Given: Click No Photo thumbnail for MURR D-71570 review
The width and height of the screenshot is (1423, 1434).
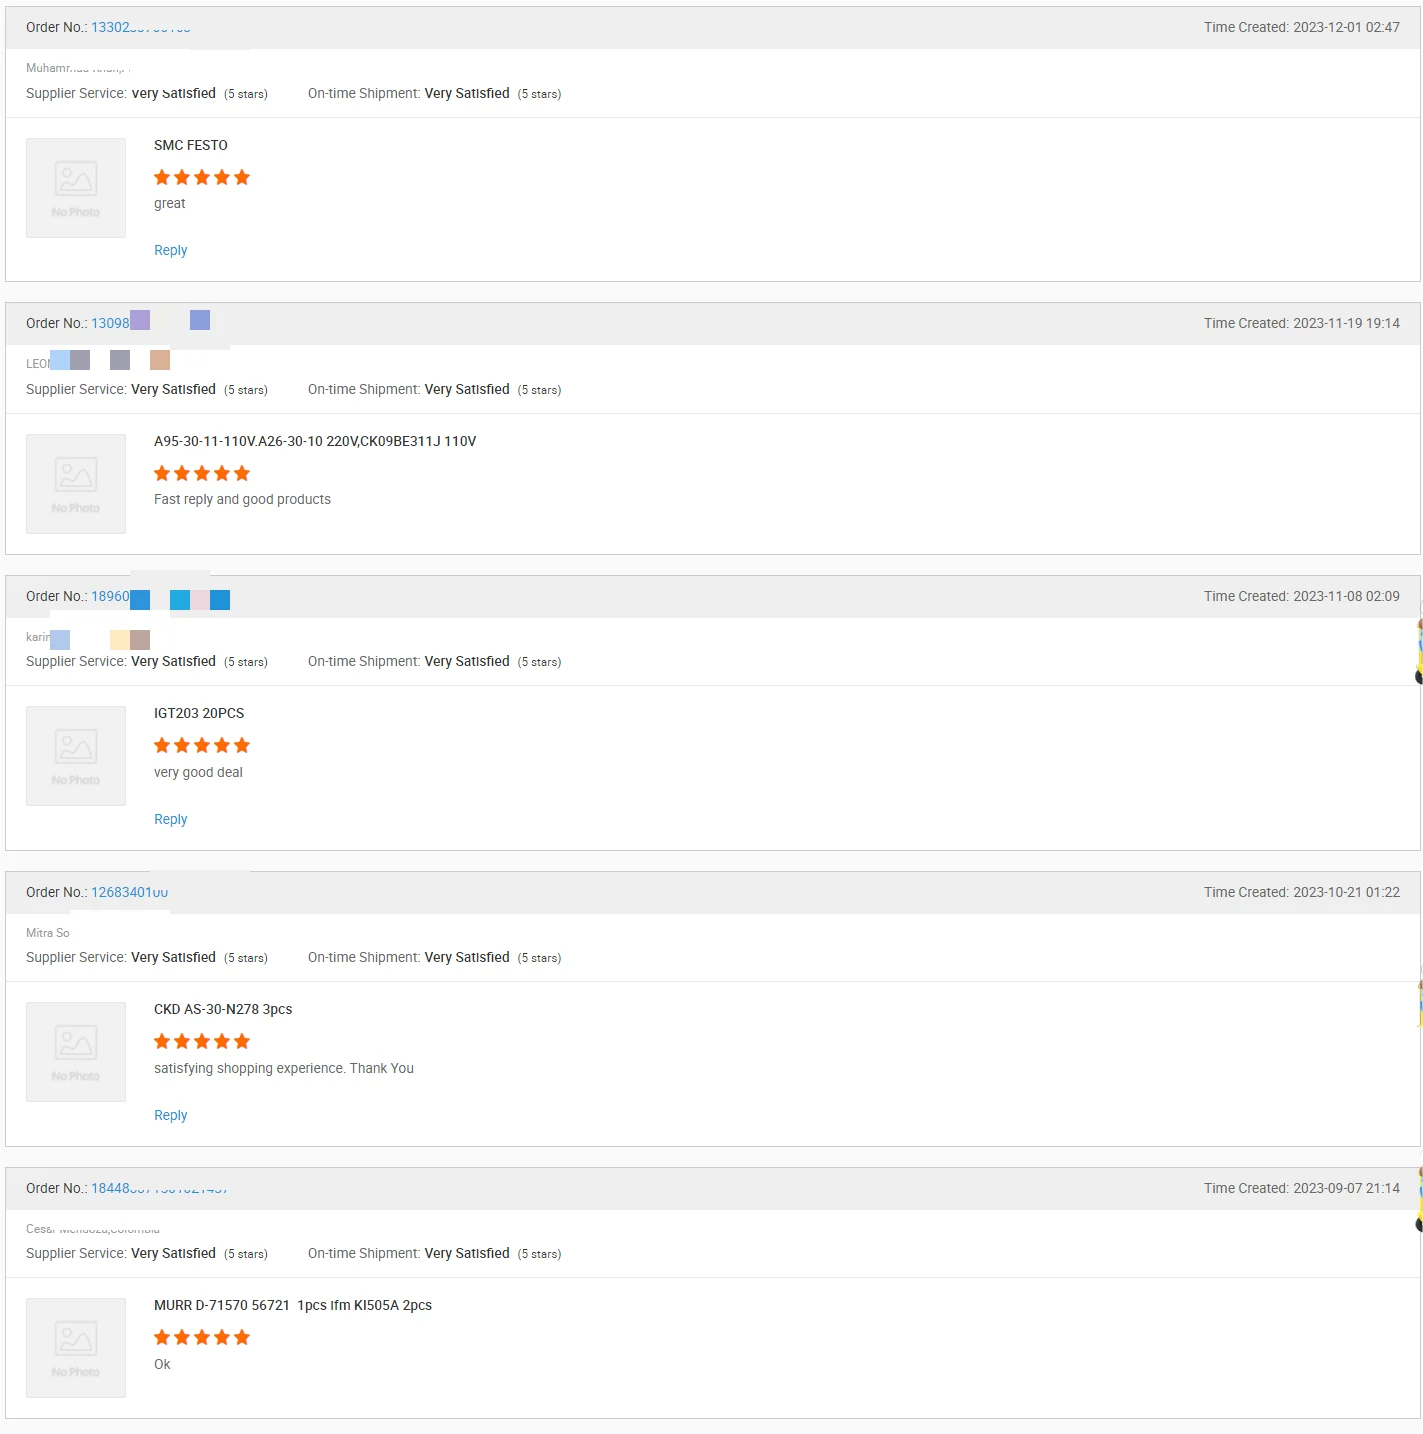Looking at the screenshot, I should tap(76, 1348).
